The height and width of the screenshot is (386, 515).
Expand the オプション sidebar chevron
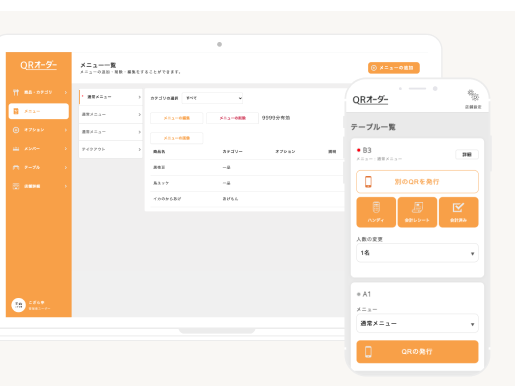coord(66,130)
